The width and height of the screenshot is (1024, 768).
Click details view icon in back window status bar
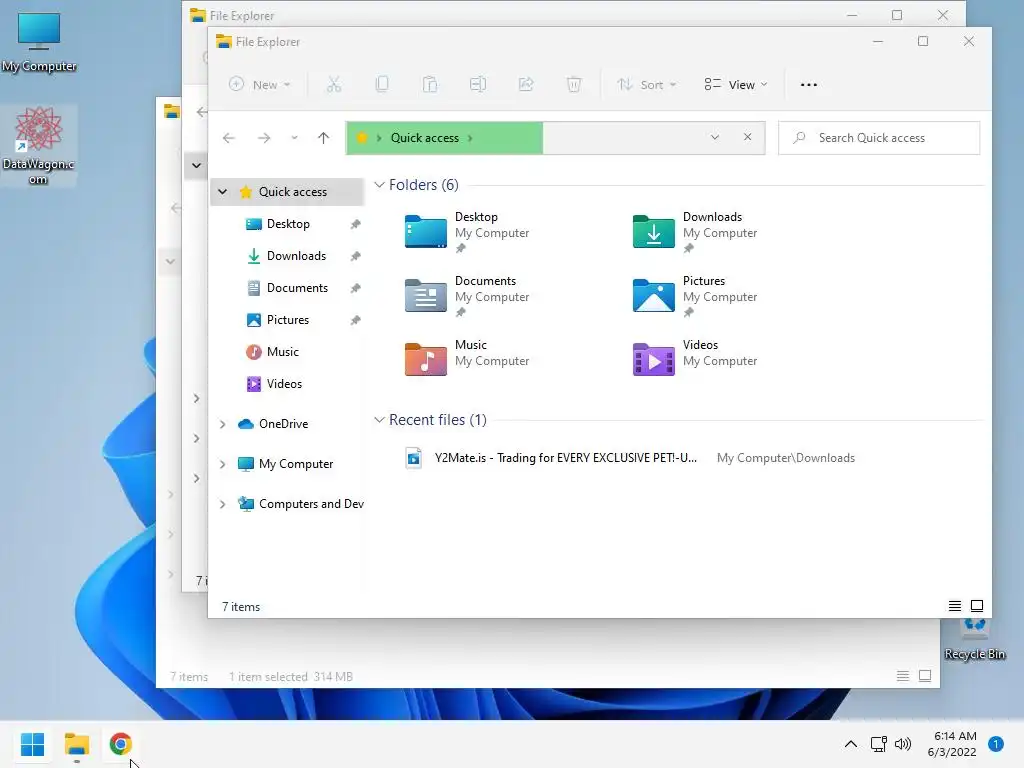pyautogui.click(x=903, y=676)
